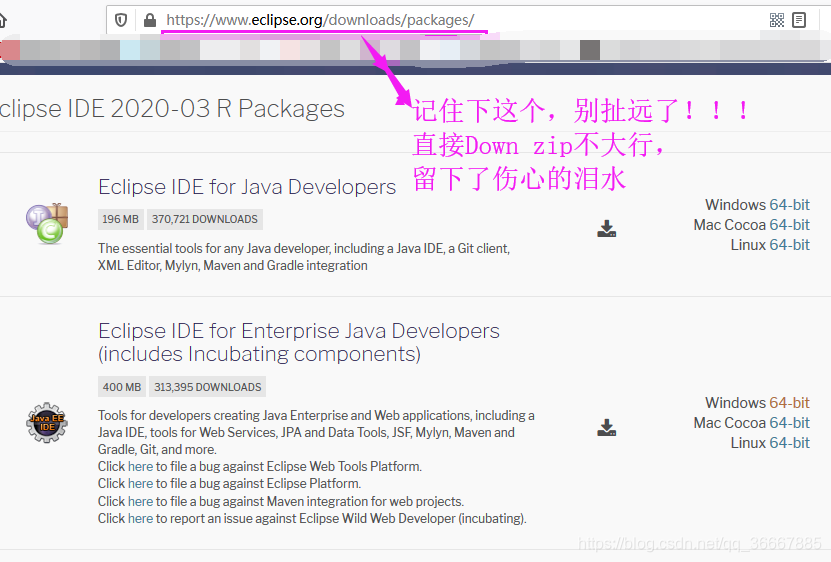Click download icon for Java Developers package
This screenshot has width=831, height=562.
[x=606, y=229]
